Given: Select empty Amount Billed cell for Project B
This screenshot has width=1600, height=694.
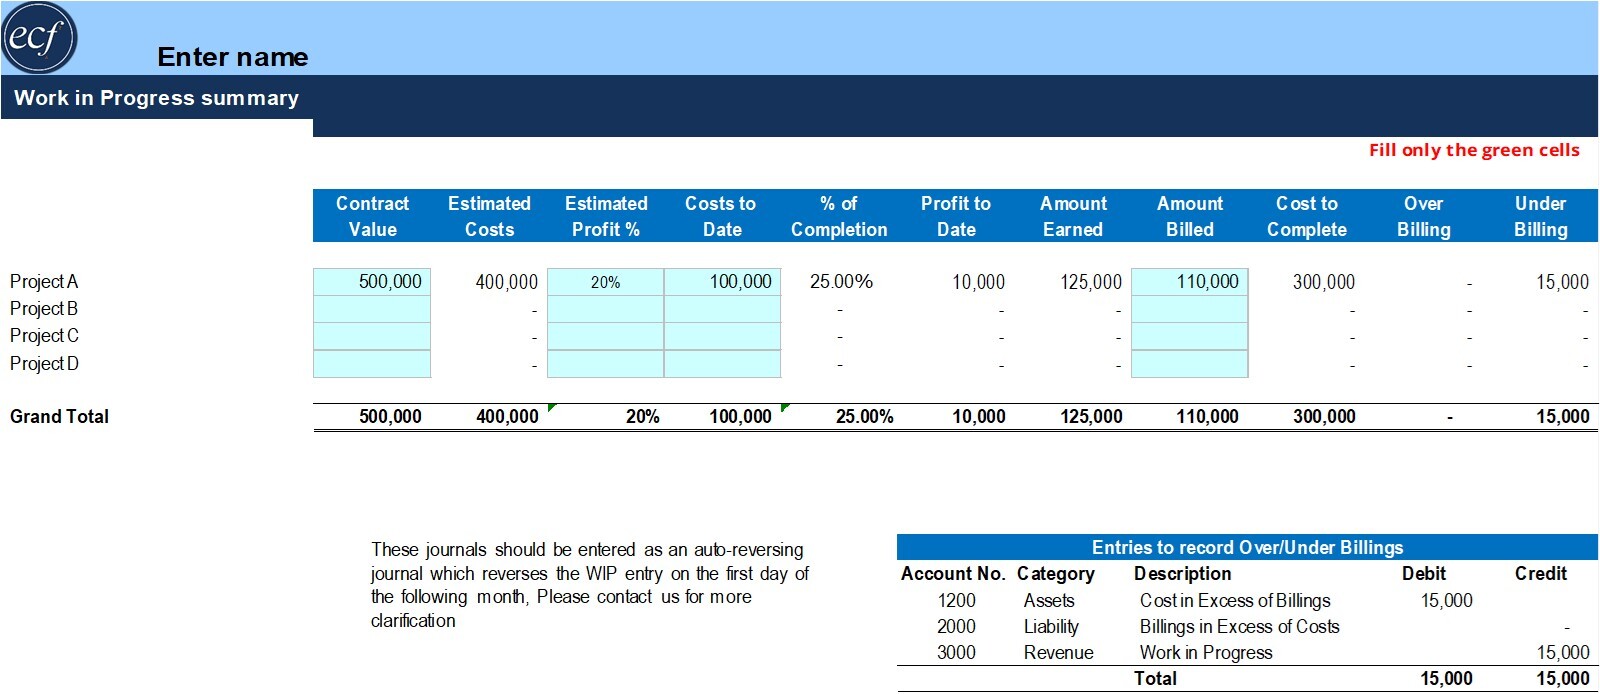Looking at the screenshot, I should 1190,309.
